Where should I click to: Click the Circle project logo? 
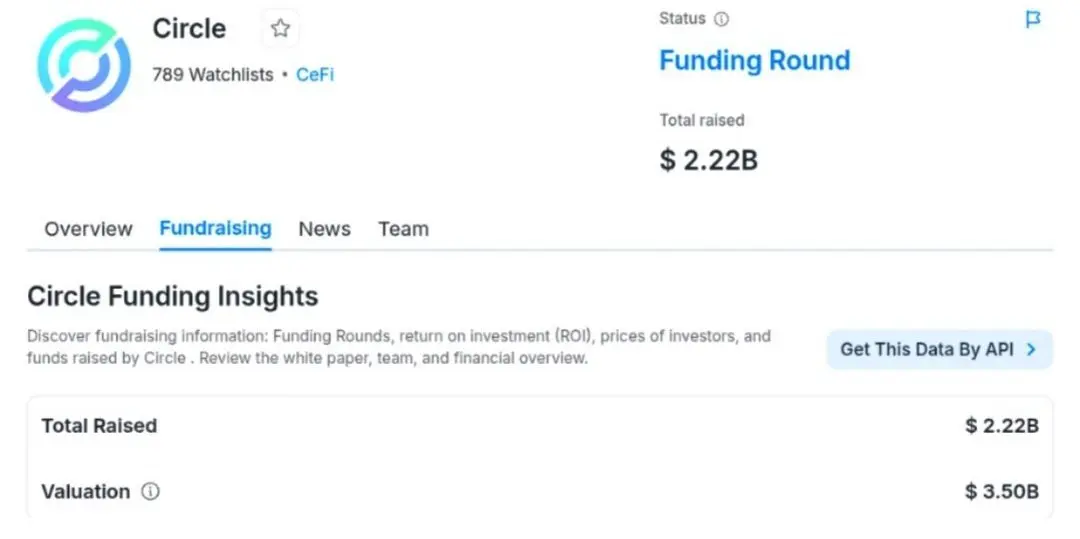[84, 63]
